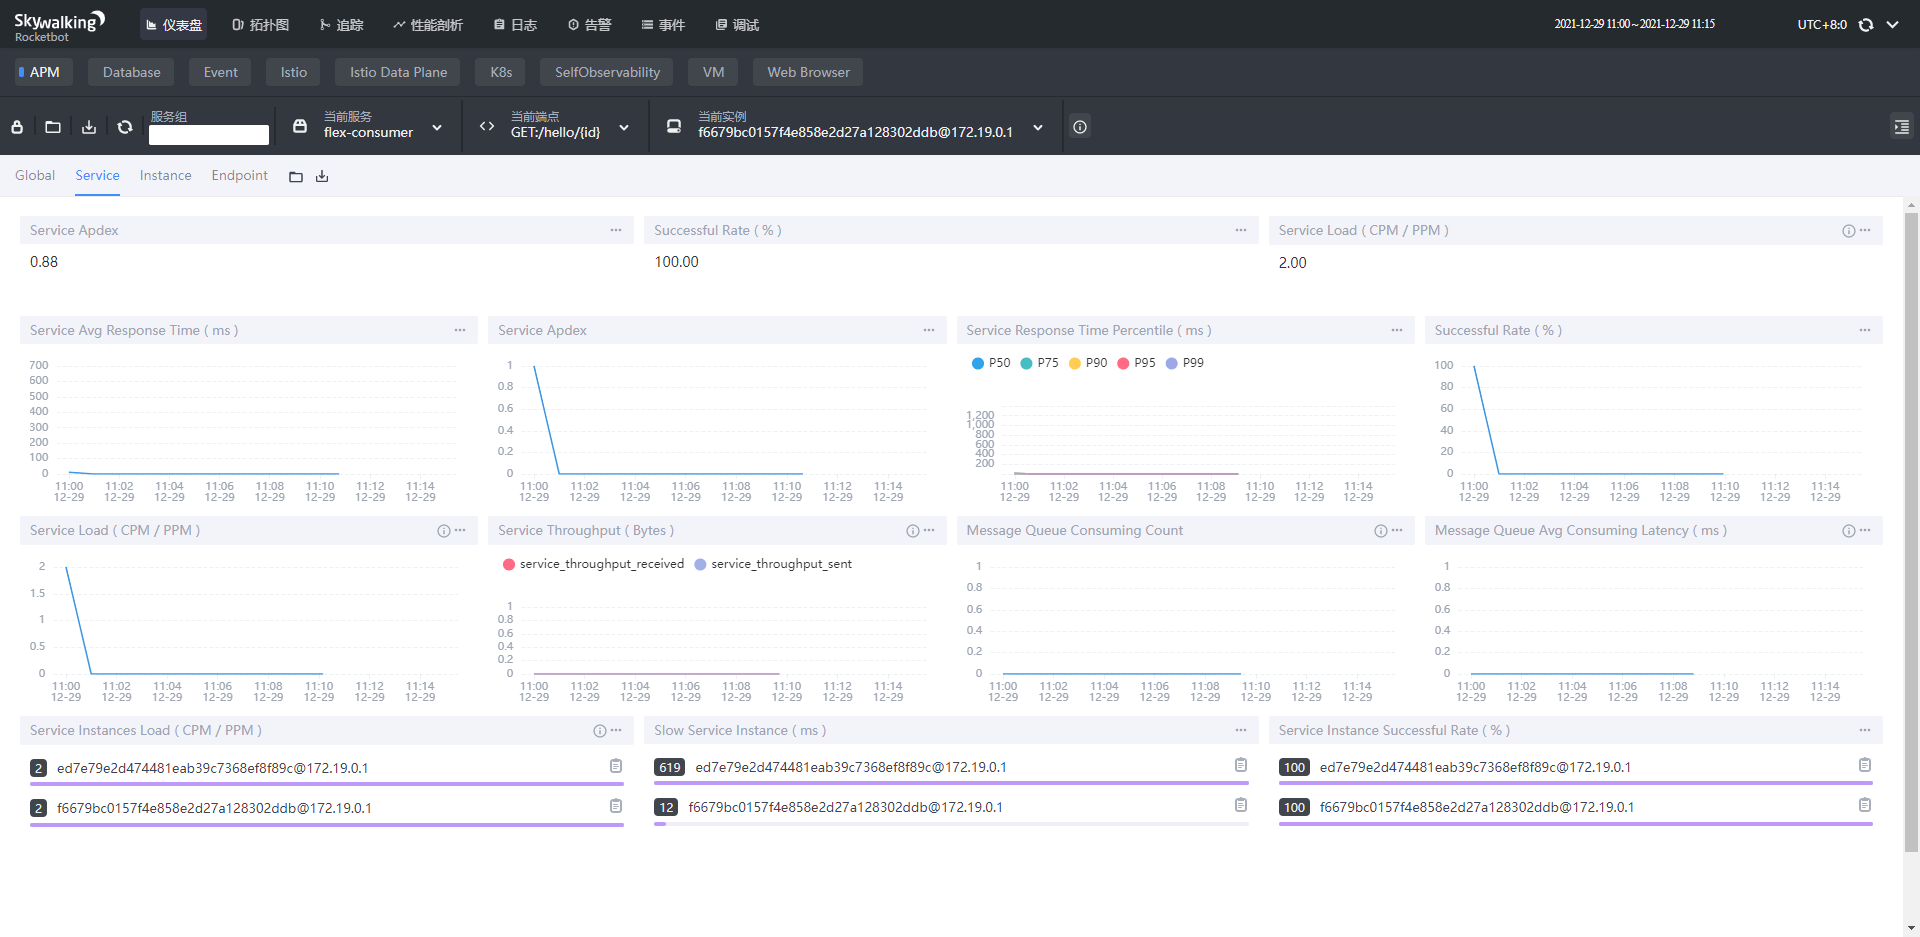Screen dimensions: 1920x937
Task: Open the more menu of the Message Queue Avg Consuming Latency chart
Action: pos(1865,530)
